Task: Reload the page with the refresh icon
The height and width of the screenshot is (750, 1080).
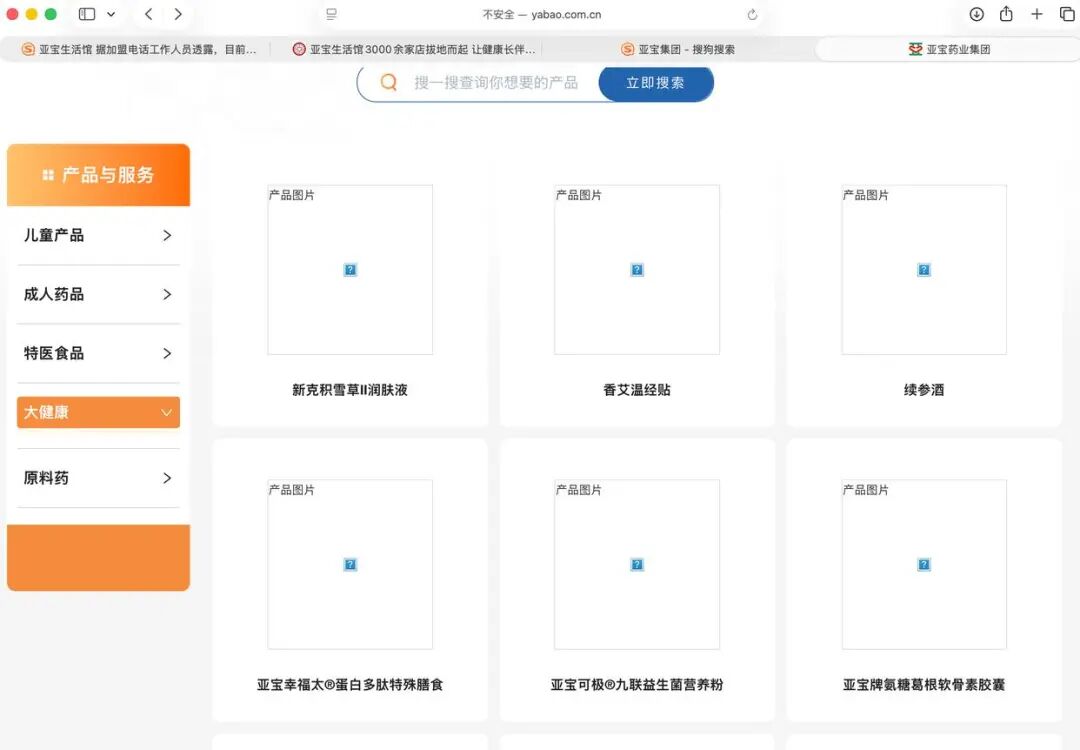Action: [x=752, y=15]
